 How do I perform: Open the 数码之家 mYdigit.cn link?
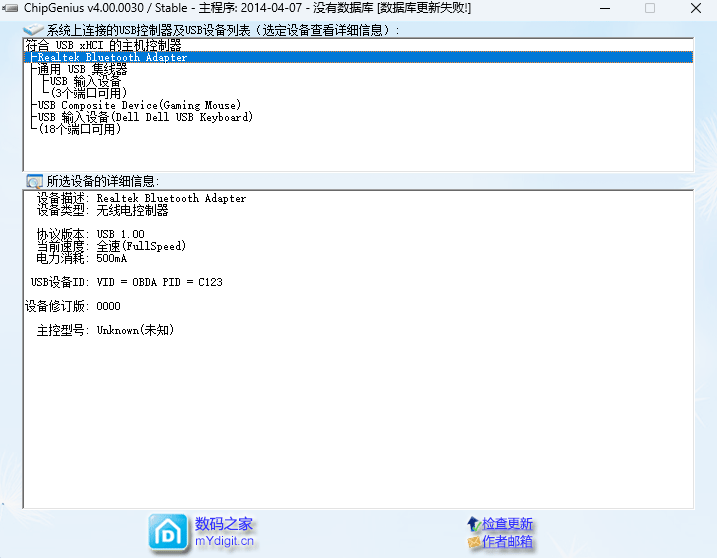(224, 532)
